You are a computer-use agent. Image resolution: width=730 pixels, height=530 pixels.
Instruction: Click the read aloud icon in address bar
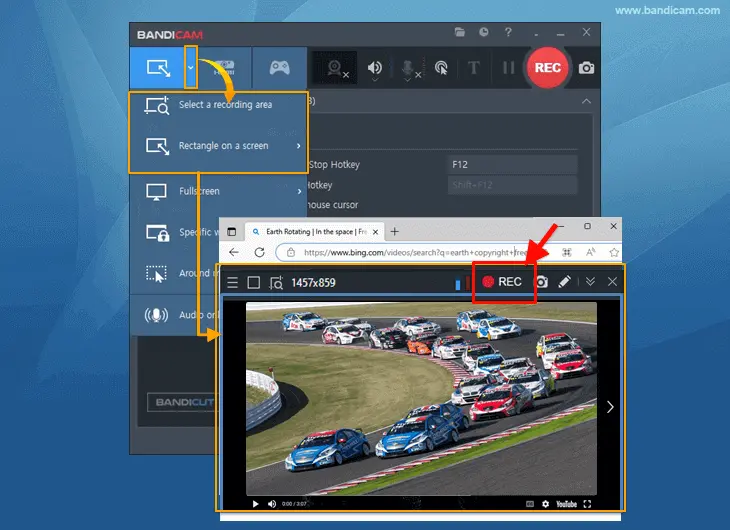pyautogui.click(x=590, y=252)
